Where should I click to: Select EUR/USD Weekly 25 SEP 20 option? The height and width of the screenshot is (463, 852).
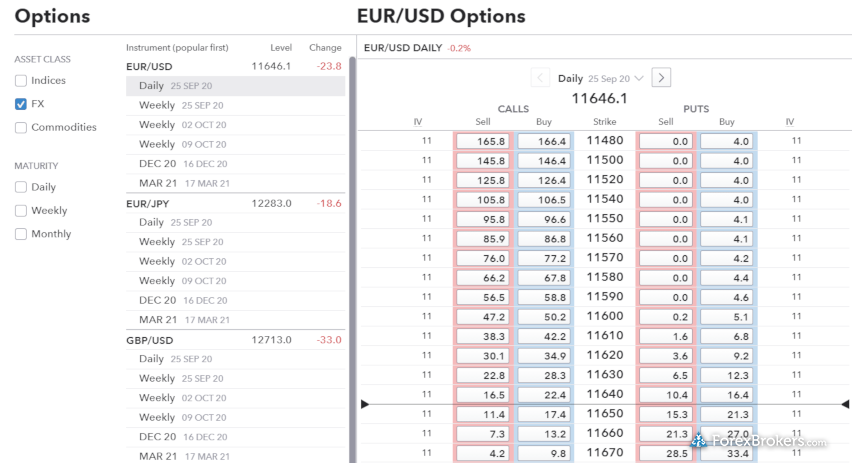click(235, 105)
